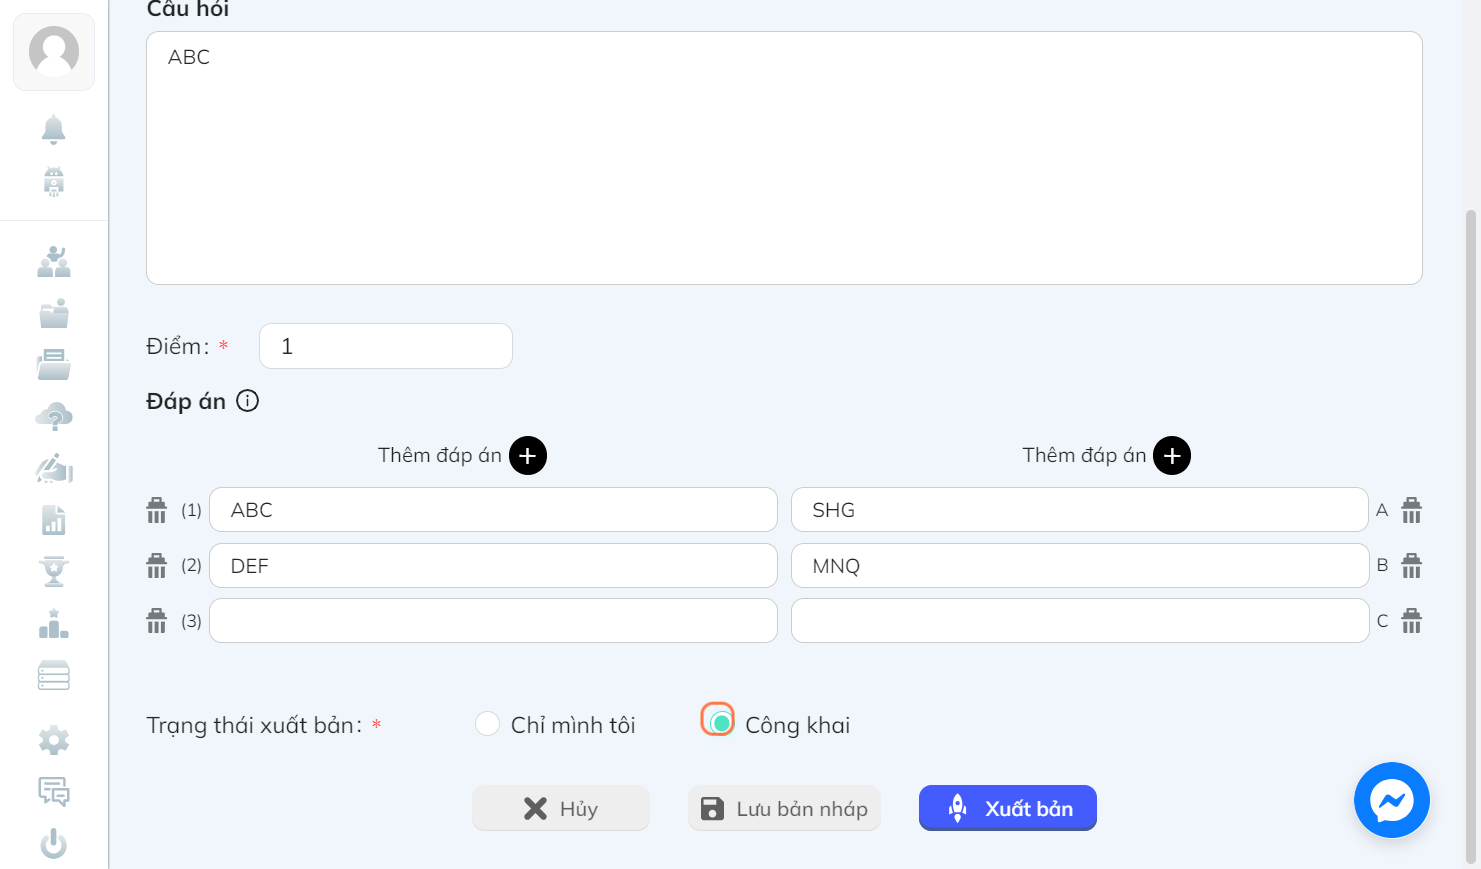Click the Hủy cancel button
Image resolution: width=1481 pixels, height=869 pixels.
pyautogui.click(x=561, y=808)
